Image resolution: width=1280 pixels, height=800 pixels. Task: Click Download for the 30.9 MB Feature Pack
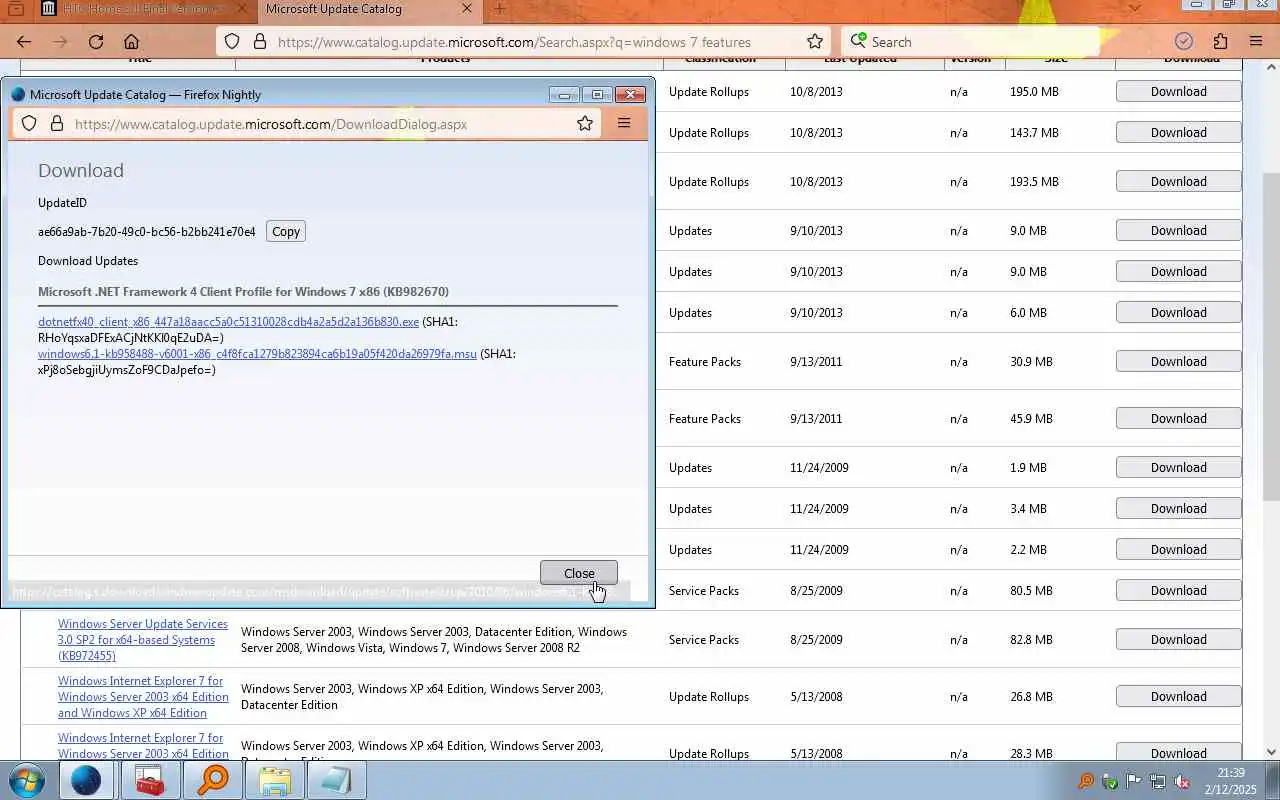[1178, 361]
